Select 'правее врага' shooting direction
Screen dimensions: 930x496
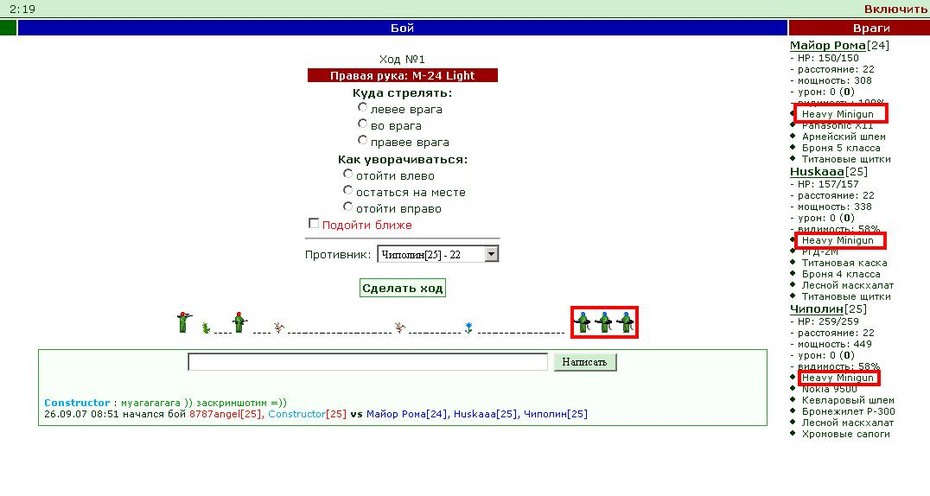point(362,141)
